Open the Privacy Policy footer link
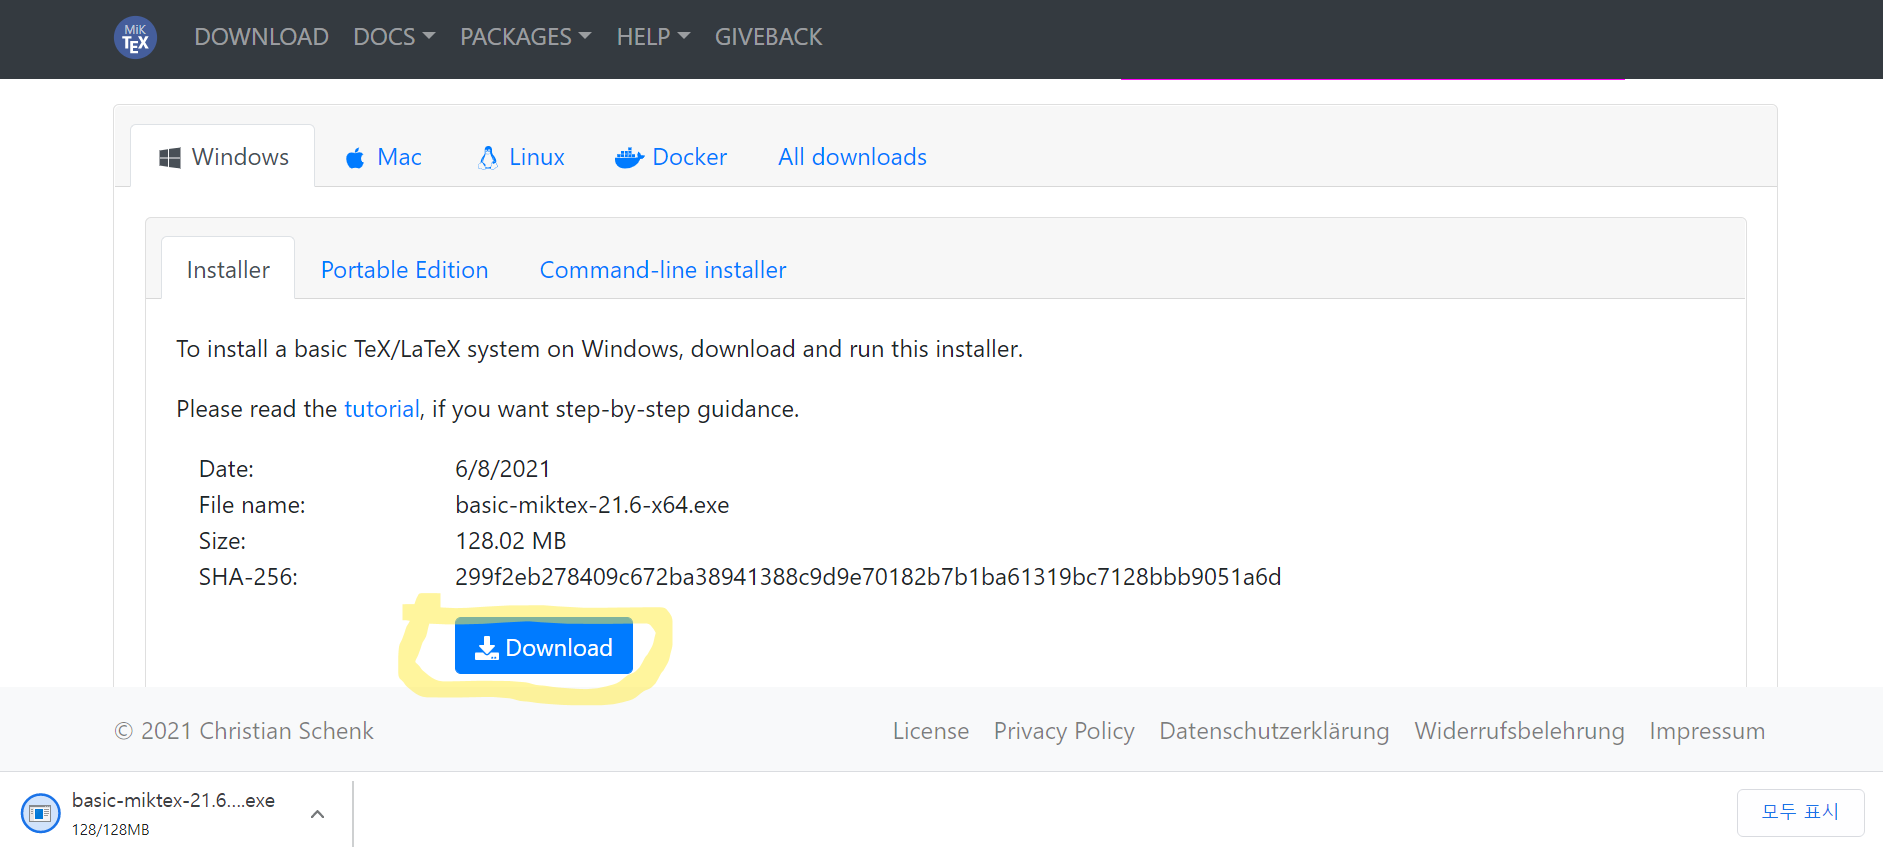Screen dimensions: 1883x847 1064,731
